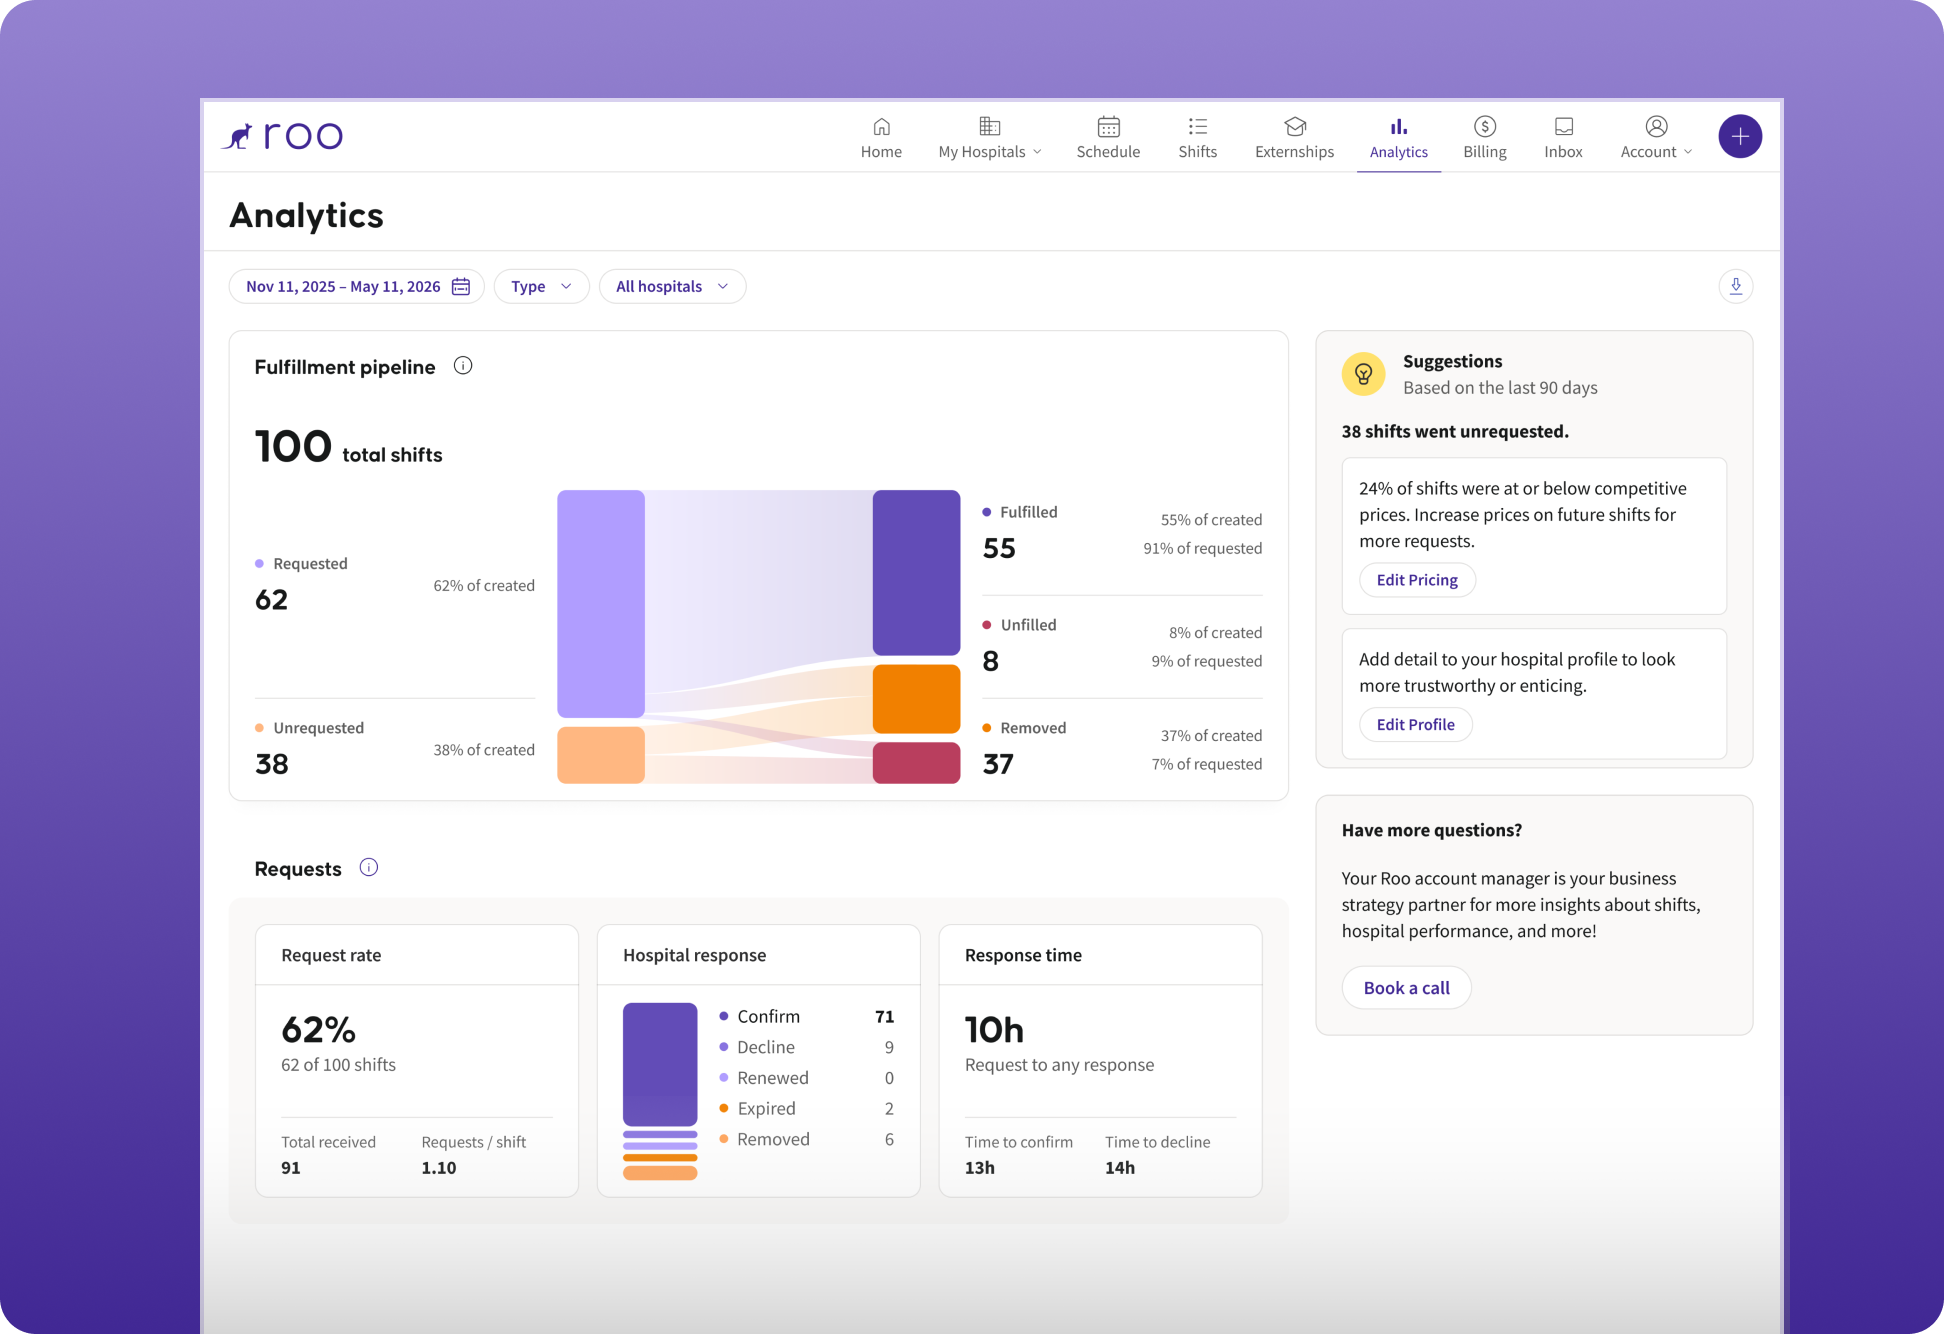The image size is (1944, 1334).
Task: Click the 100 total shifts heading
Action: pos(348,447)
